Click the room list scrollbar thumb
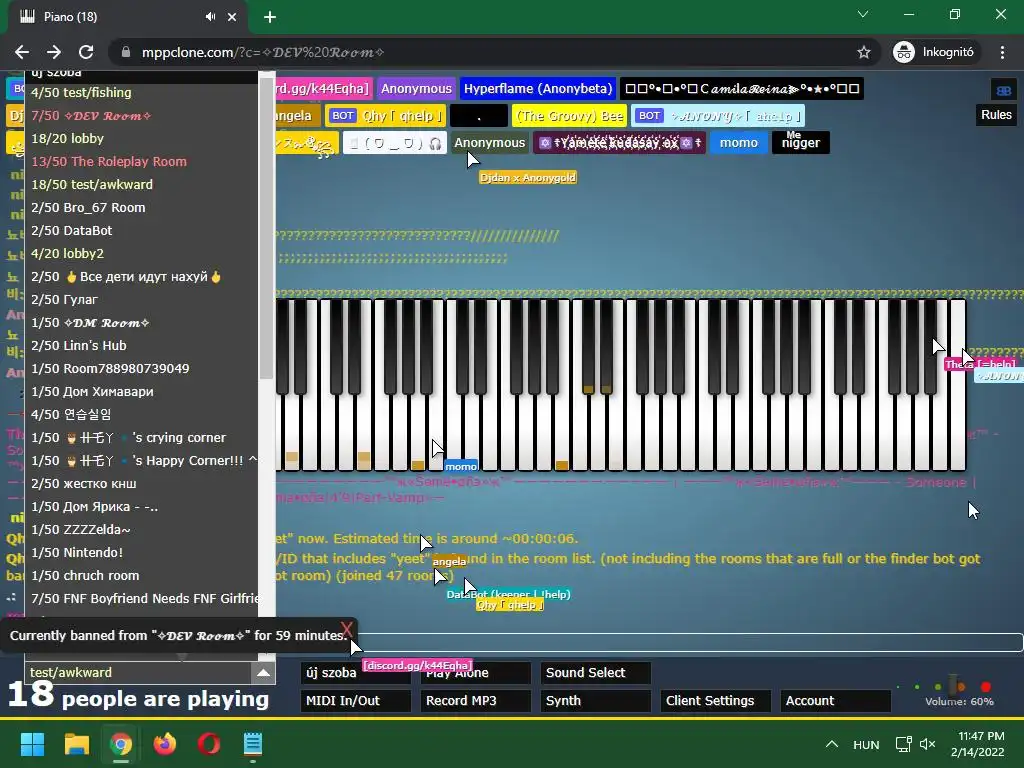Screen dimensions: 1024x768 tap(266, 230)
